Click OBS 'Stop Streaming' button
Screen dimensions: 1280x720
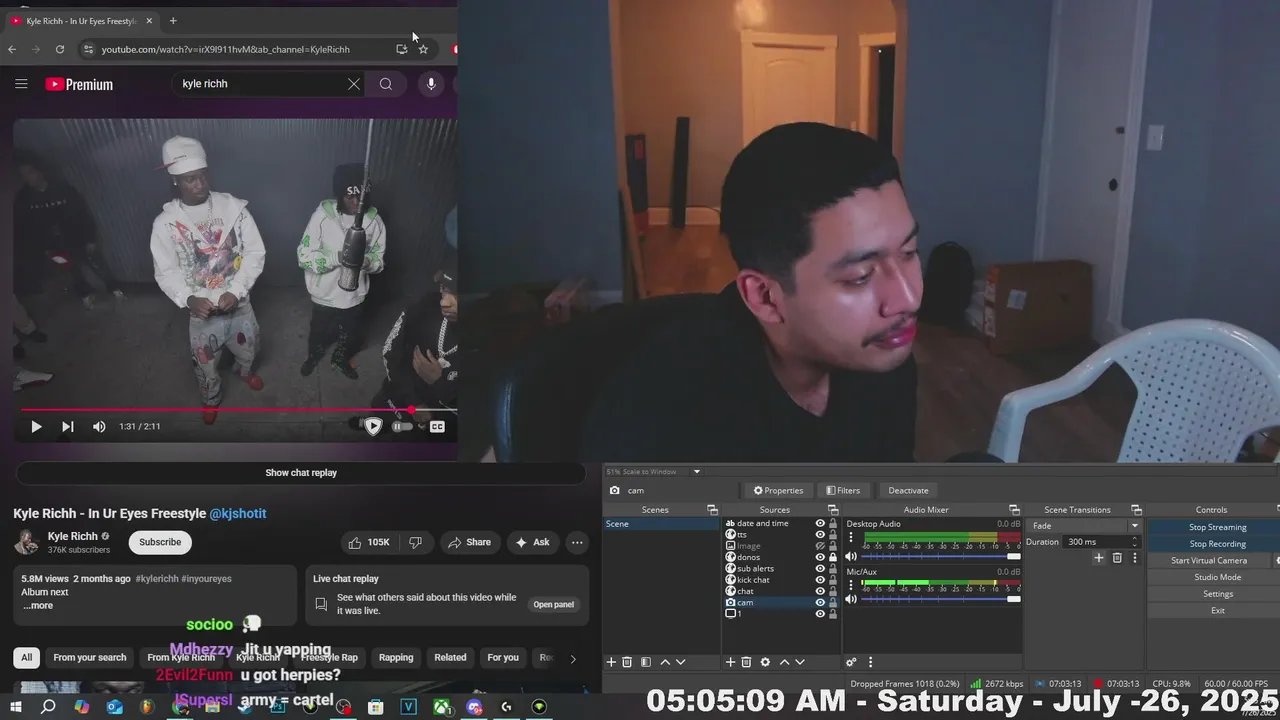pyautogui.click(x=1217, y=527)
